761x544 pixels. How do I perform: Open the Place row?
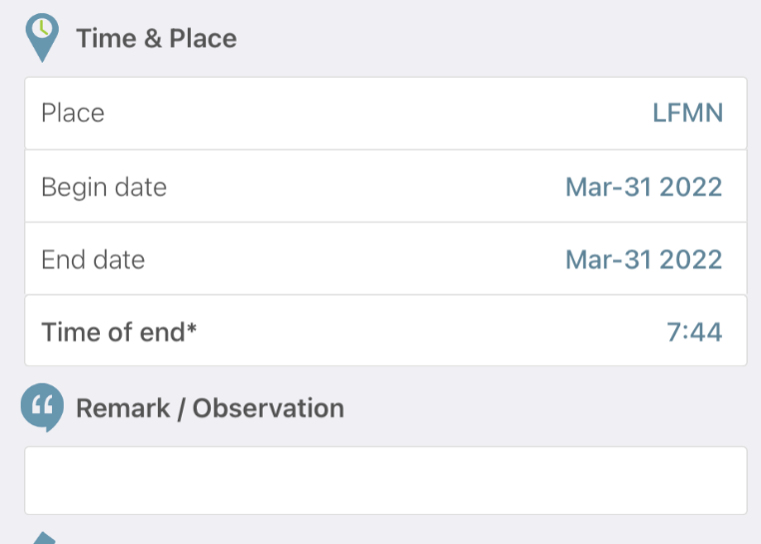386,114
